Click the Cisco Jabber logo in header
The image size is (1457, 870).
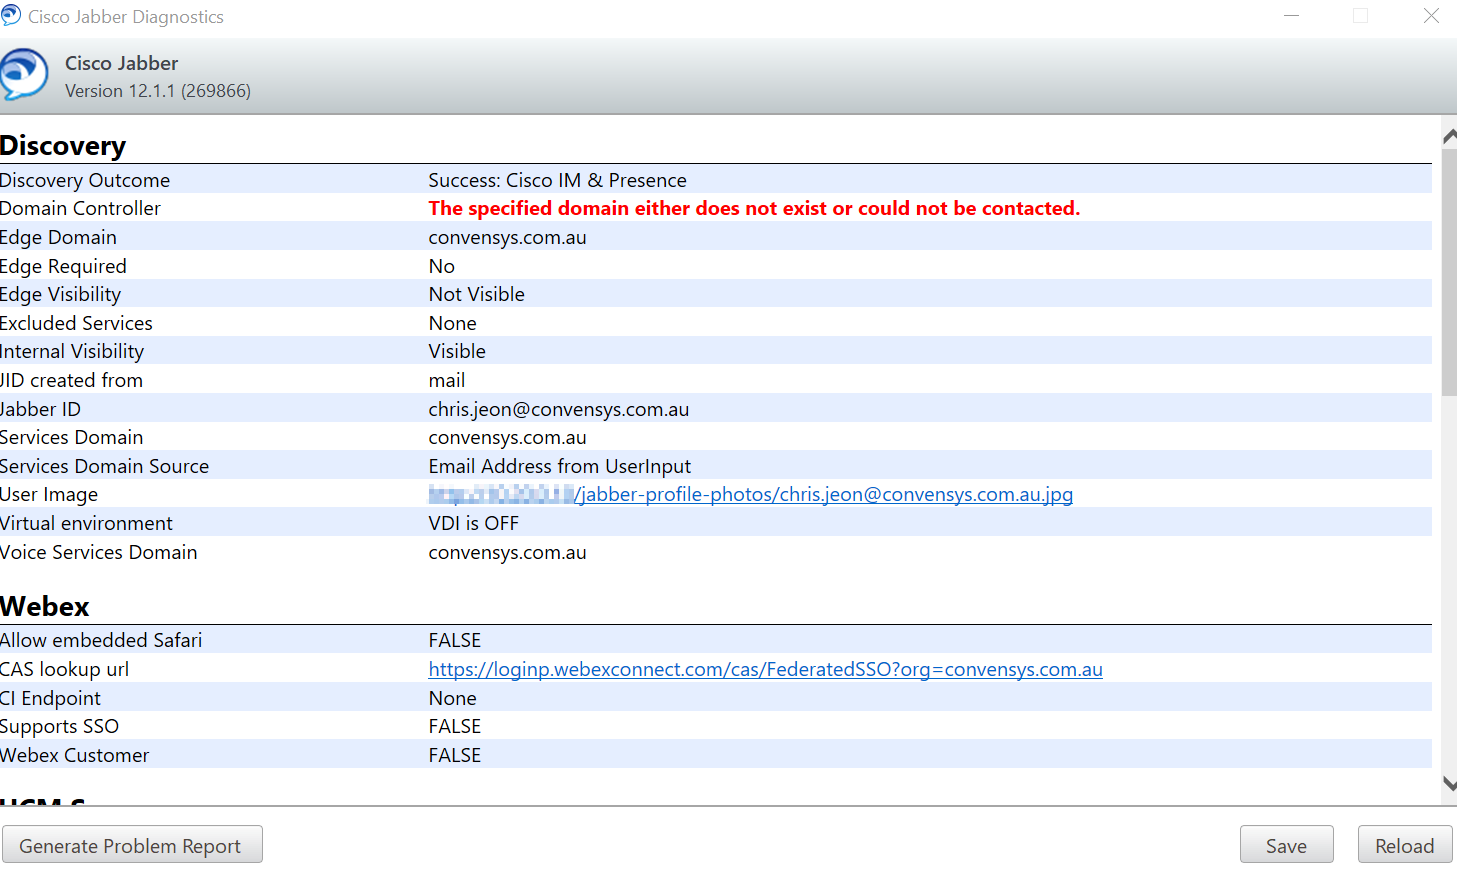24,75
